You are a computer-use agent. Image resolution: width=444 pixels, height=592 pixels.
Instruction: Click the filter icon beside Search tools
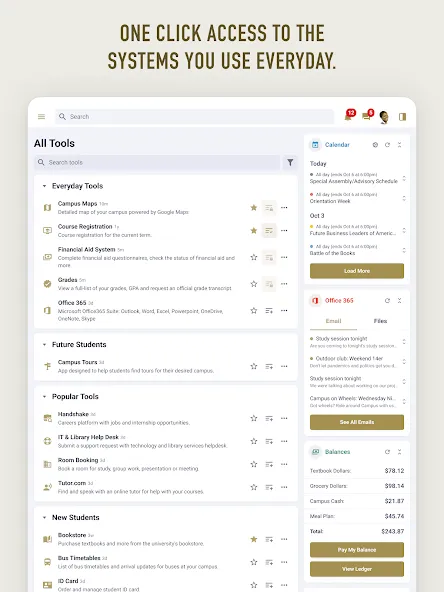(x=290, y=162)
